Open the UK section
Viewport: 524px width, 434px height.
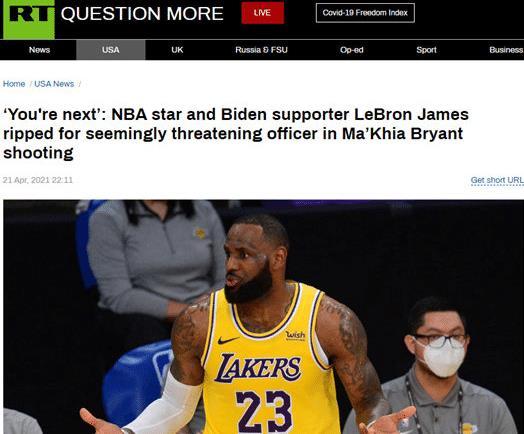pyautogui.click(x=177, y=50)
